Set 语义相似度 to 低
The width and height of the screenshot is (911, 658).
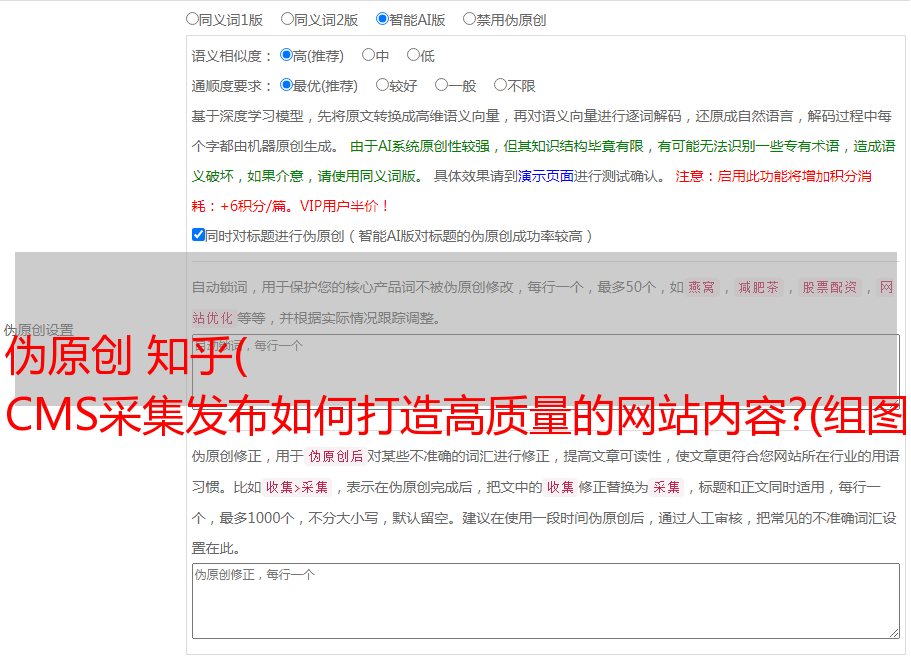pyautogui.click(x=414, y=55)
